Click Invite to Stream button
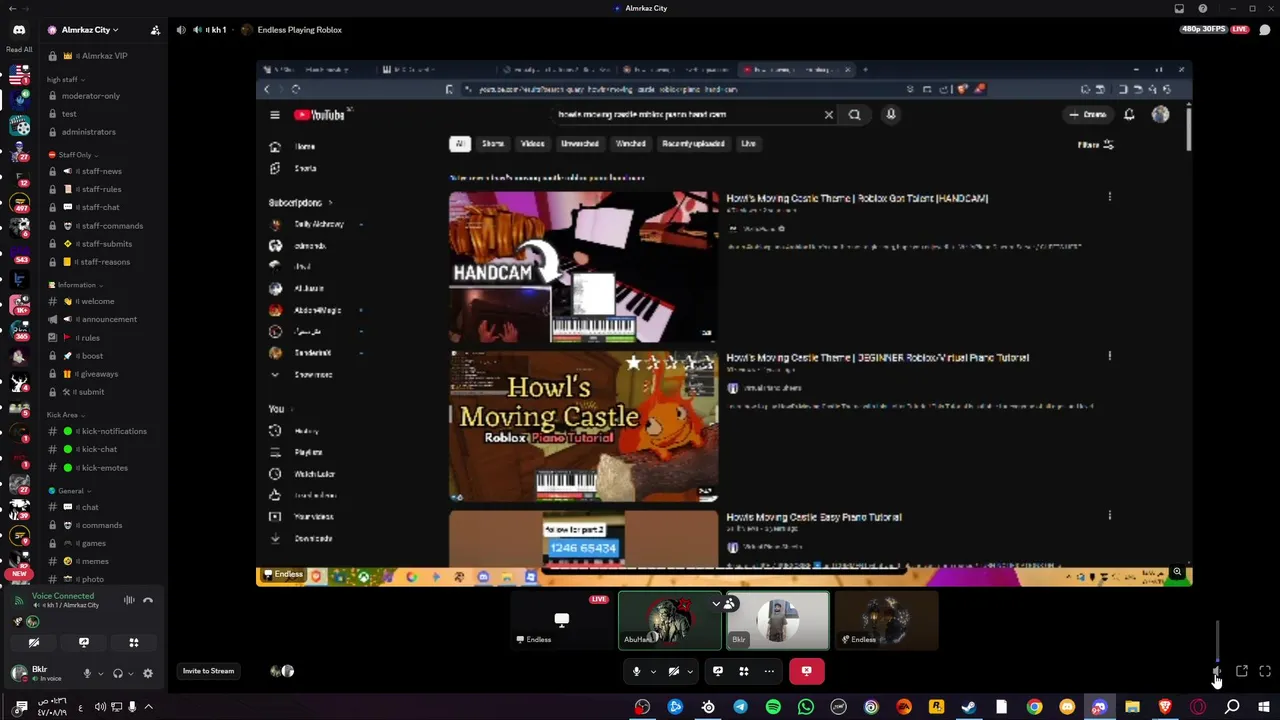Screen dimensions: 1280x720 208,671
